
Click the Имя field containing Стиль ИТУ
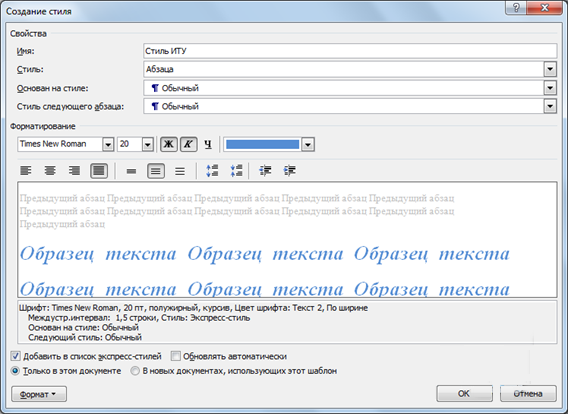click(x=350, y=51)
